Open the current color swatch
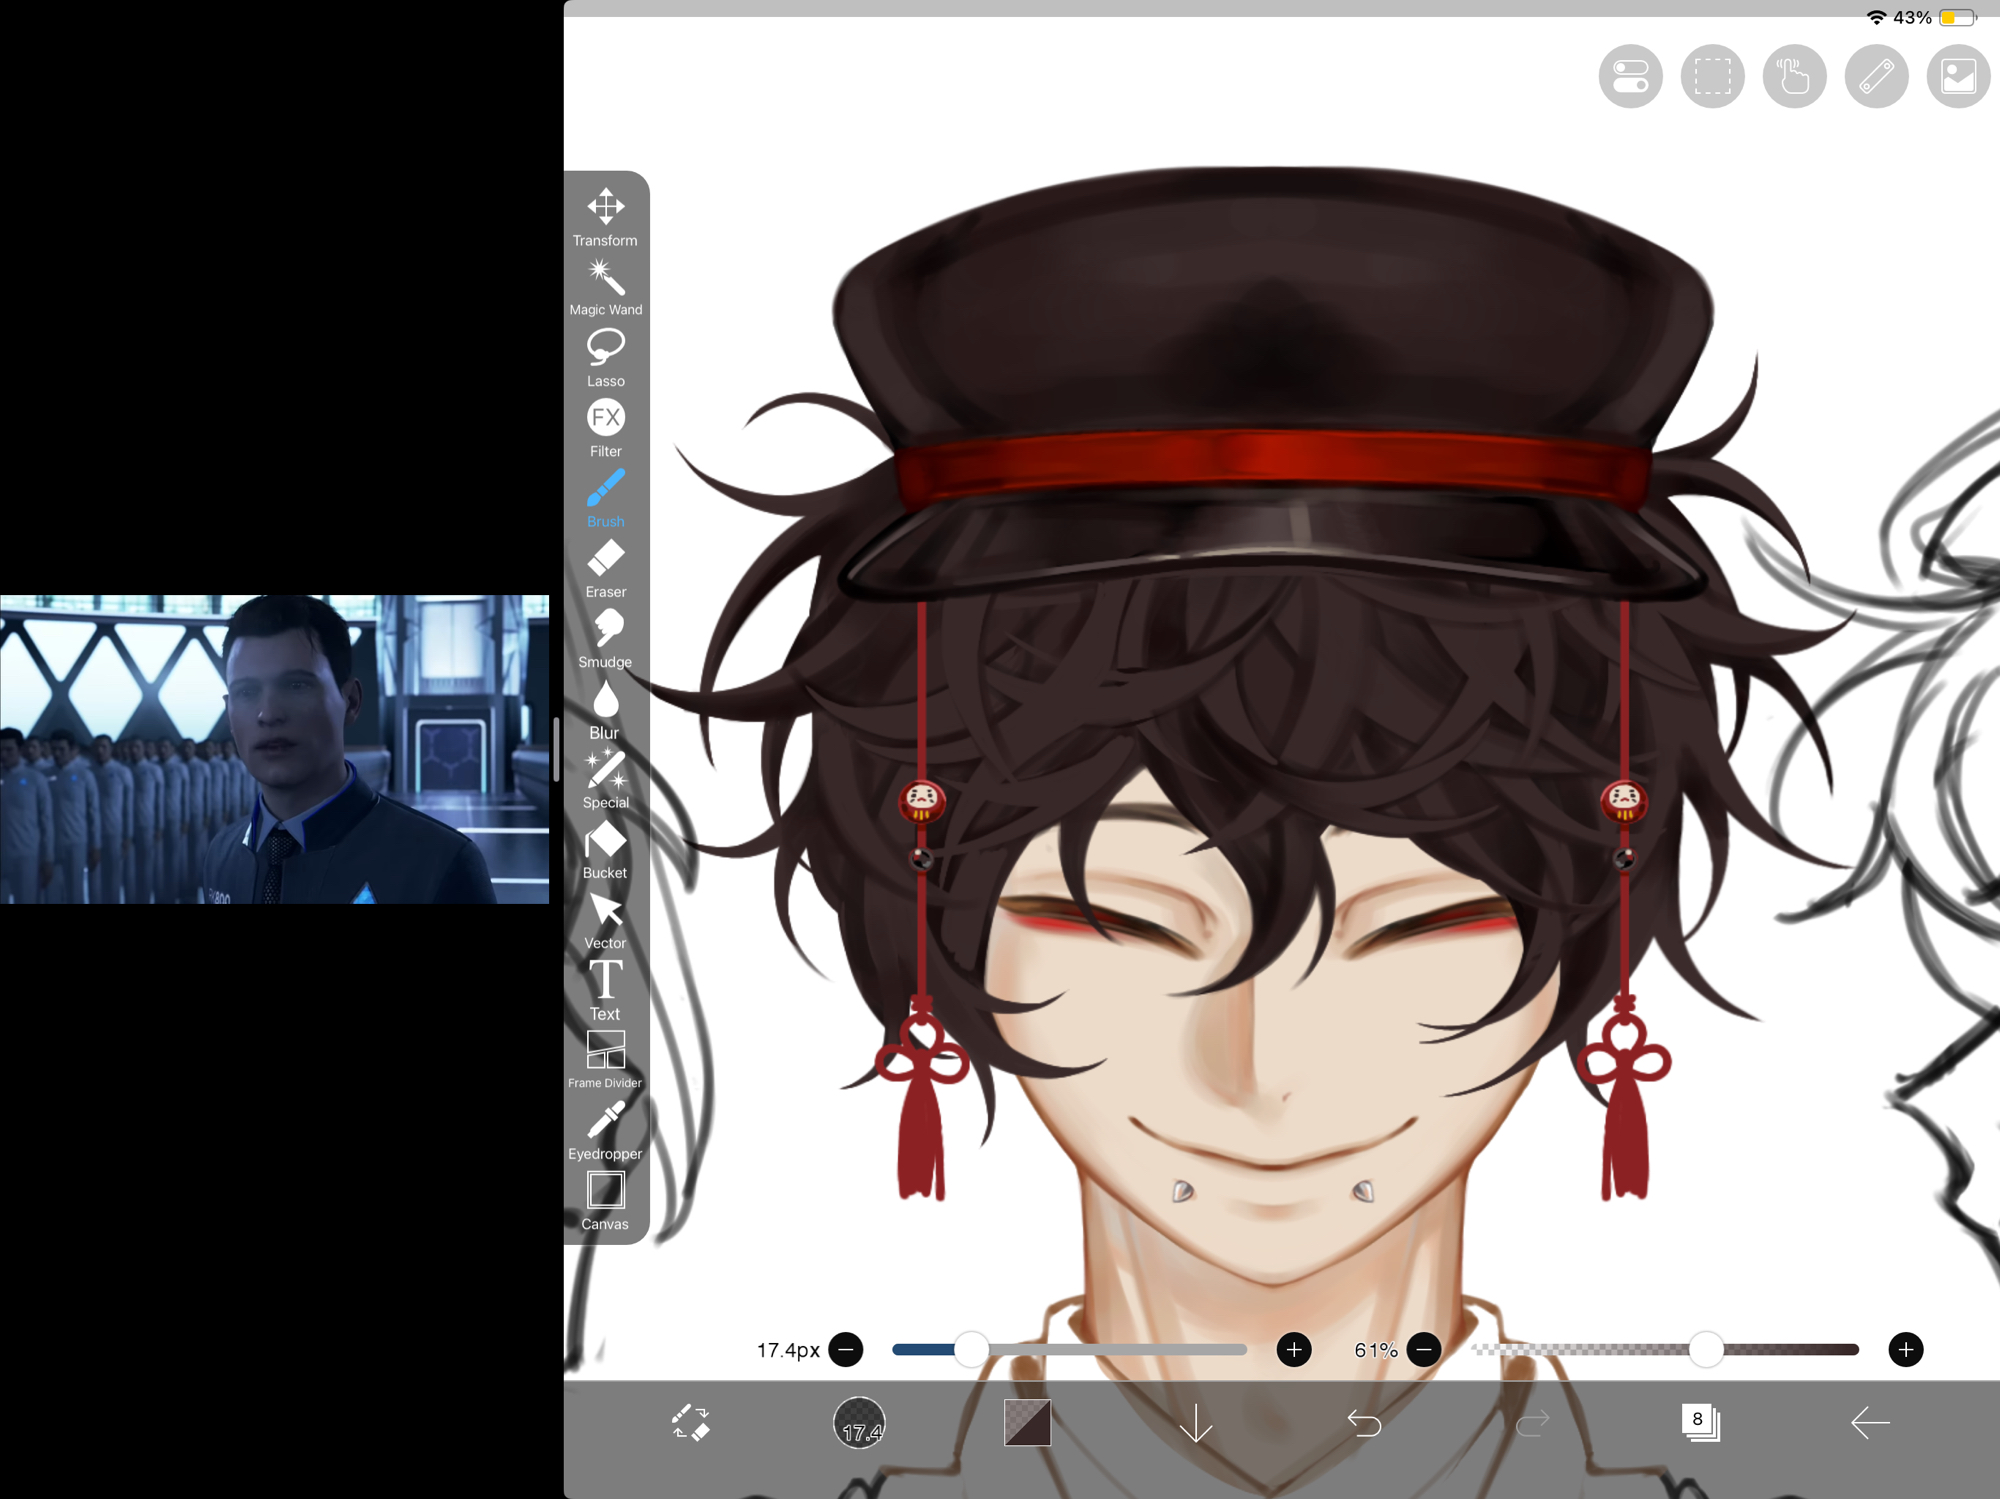Viewport: 2000px width, 1499px height. (1027, 1422)
